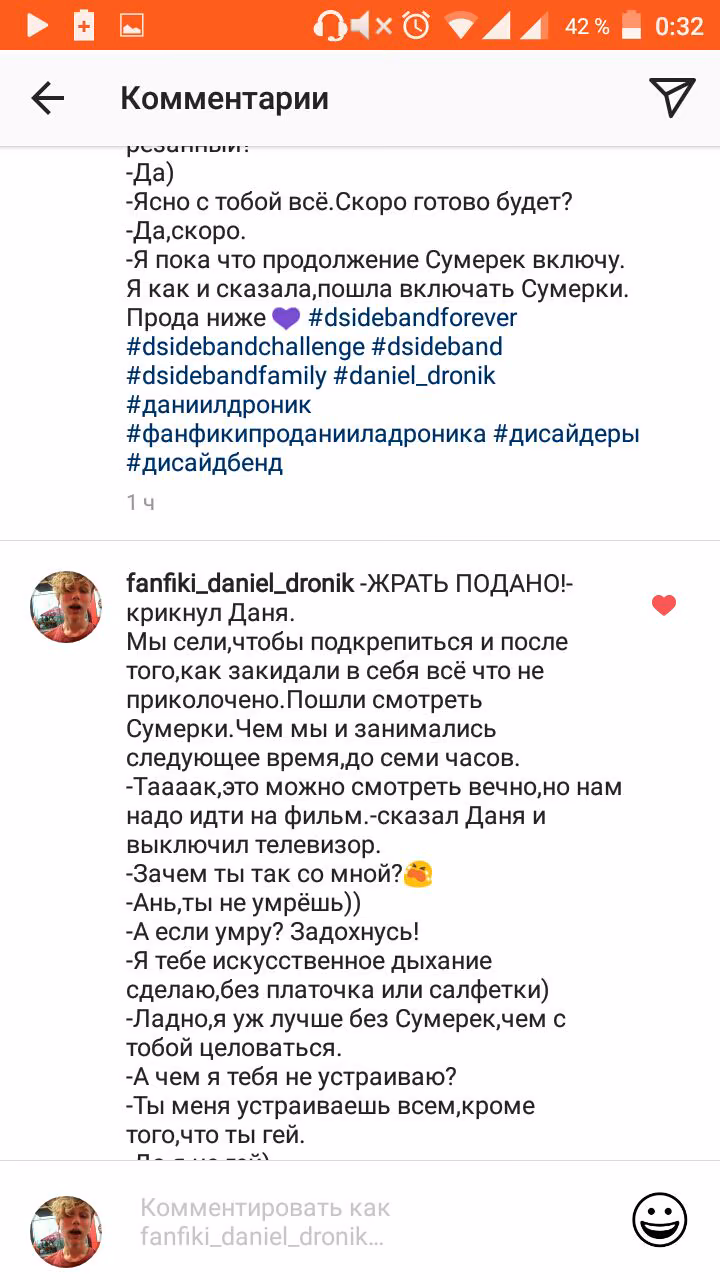Open hashtag #дисайдбенд
This screenshot has width=720, height=1280.
pyautogui.click(x=204, y=463)
